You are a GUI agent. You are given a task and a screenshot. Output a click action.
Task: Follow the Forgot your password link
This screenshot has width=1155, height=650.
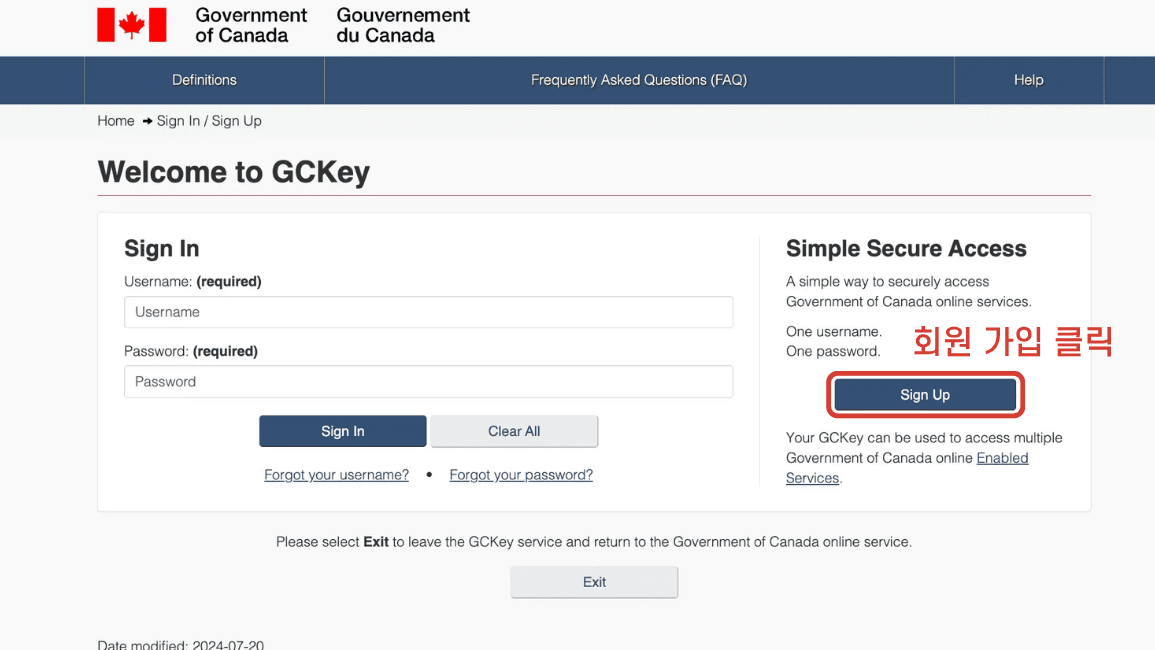coord(521,475)
